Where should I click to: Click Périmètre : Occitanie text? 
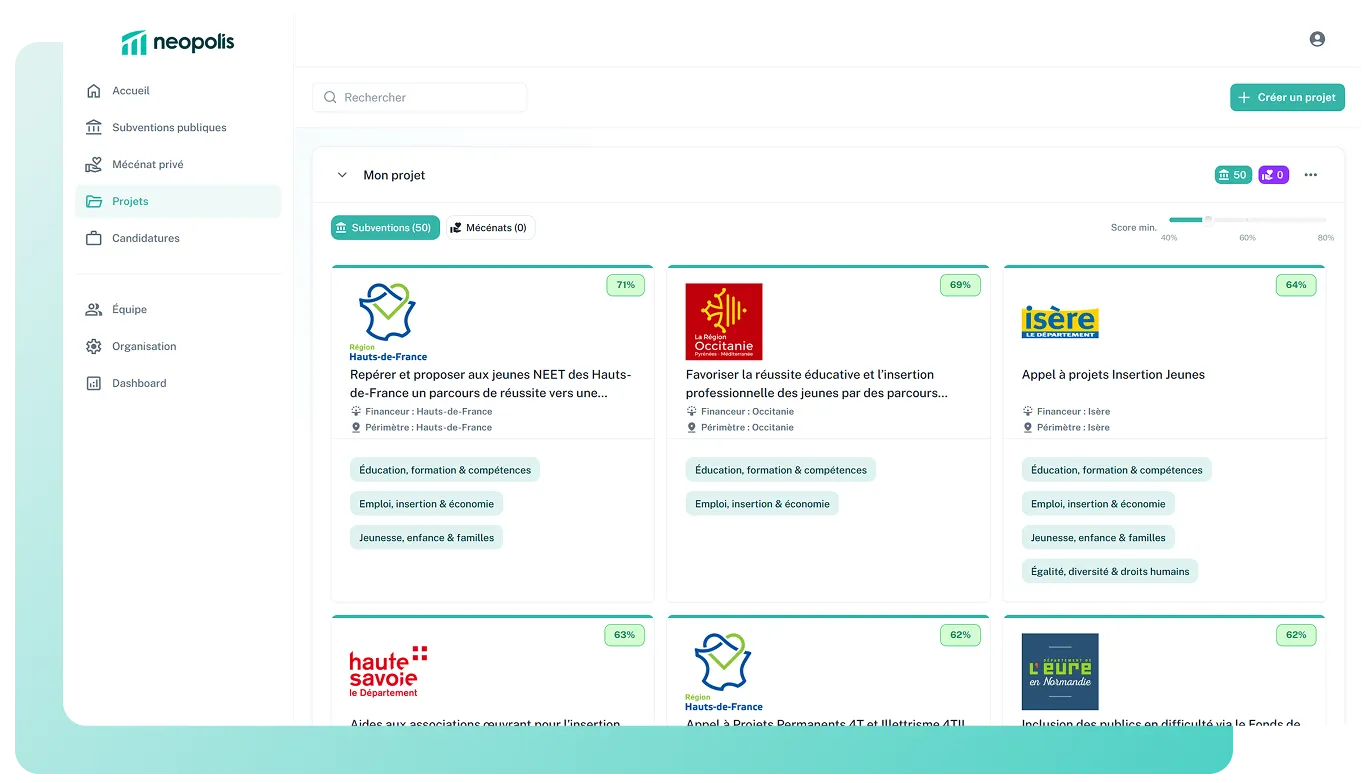(x=747, y=428)
